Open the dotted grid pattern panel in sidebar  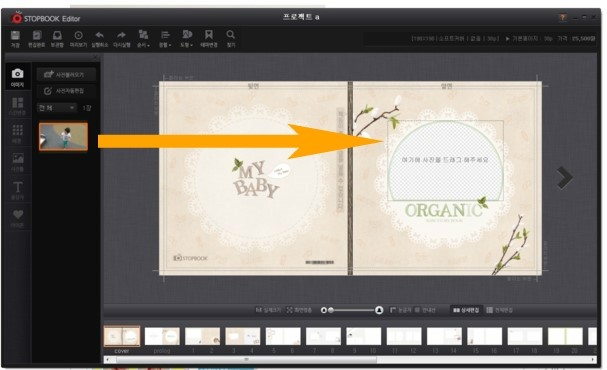click(17, 134)
